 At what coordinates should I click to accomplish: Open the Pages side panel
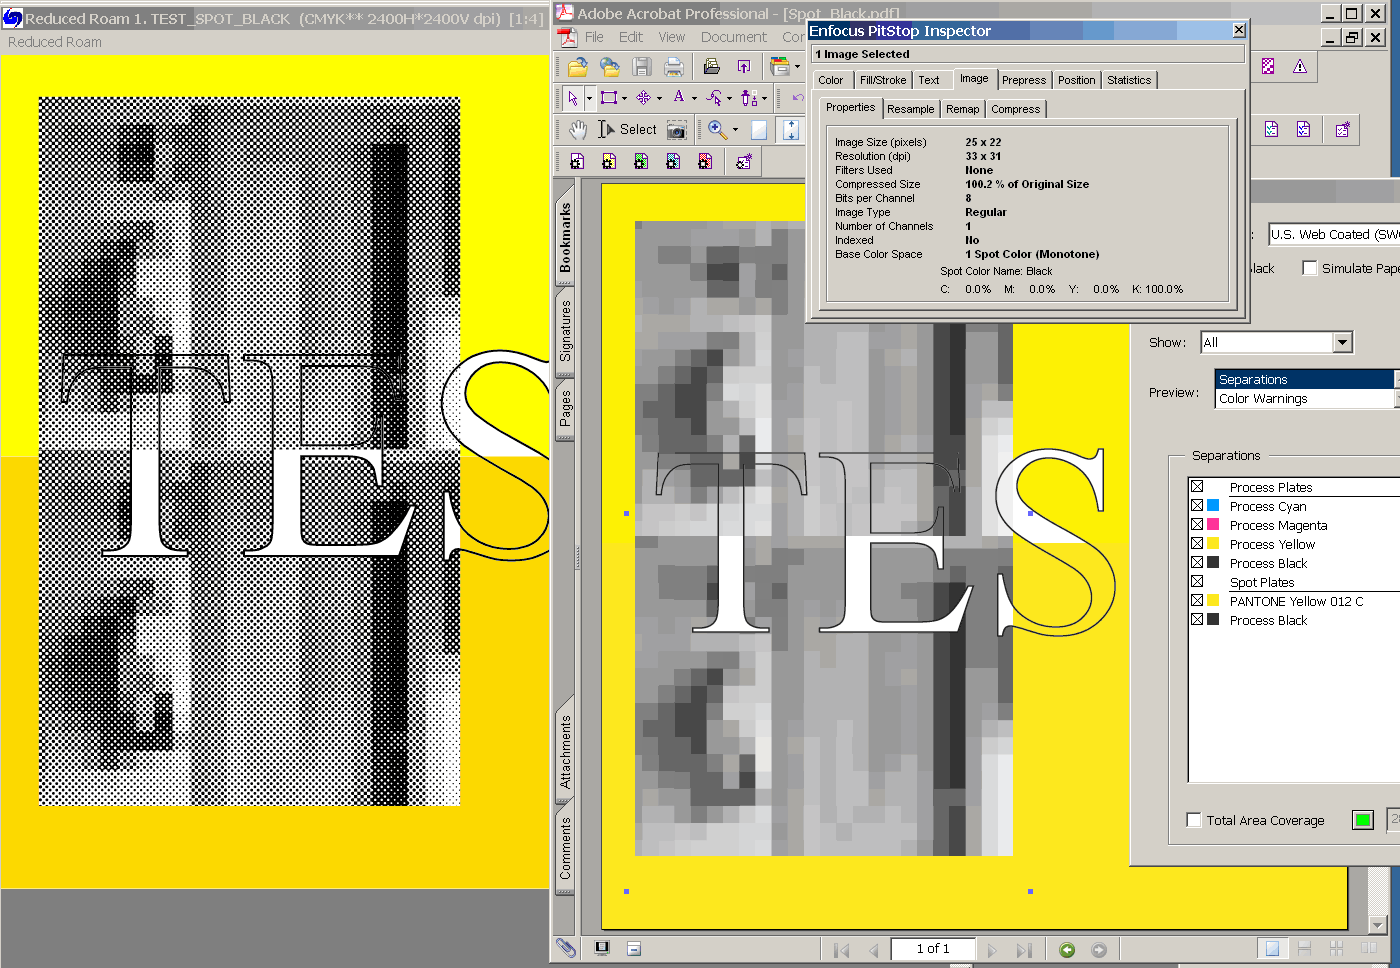tap(565, 408)
